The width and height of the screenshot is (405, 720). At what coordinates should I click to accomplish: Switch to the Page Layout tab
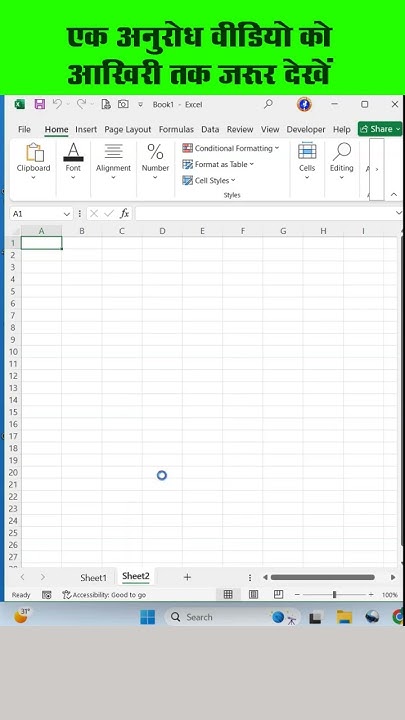pos(128,129)
